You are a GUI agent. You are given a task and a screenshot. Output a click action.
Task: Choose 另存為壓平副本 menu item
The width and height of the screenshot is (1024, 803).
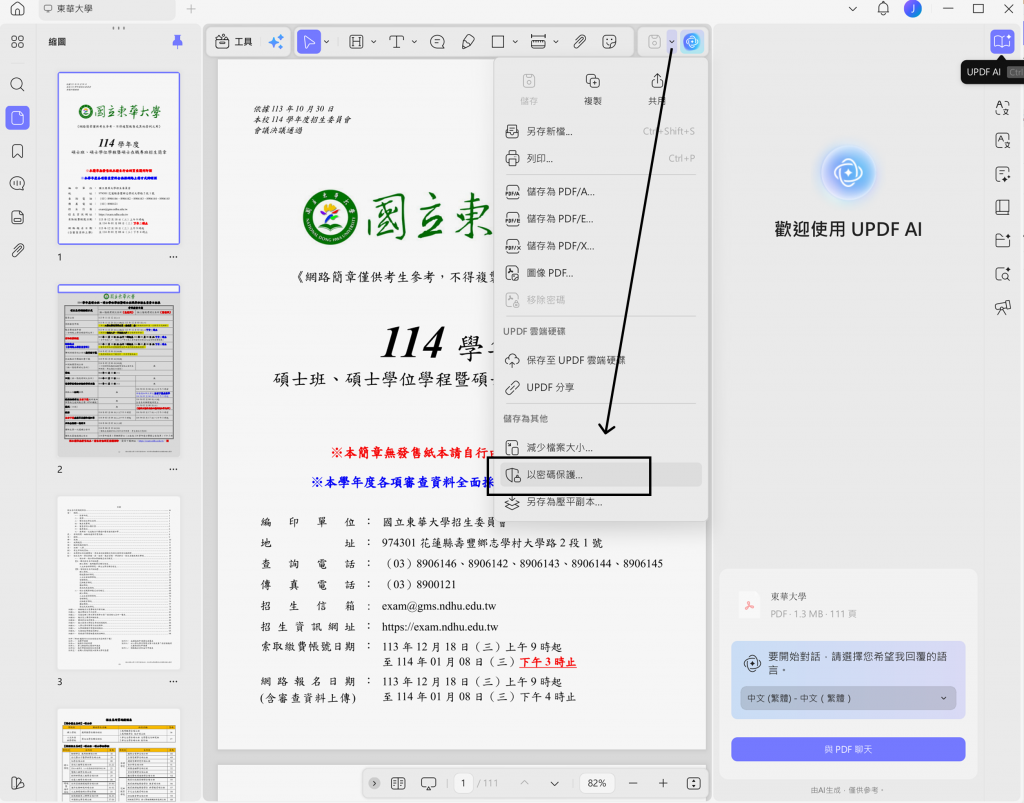click(x=600, y=502)
